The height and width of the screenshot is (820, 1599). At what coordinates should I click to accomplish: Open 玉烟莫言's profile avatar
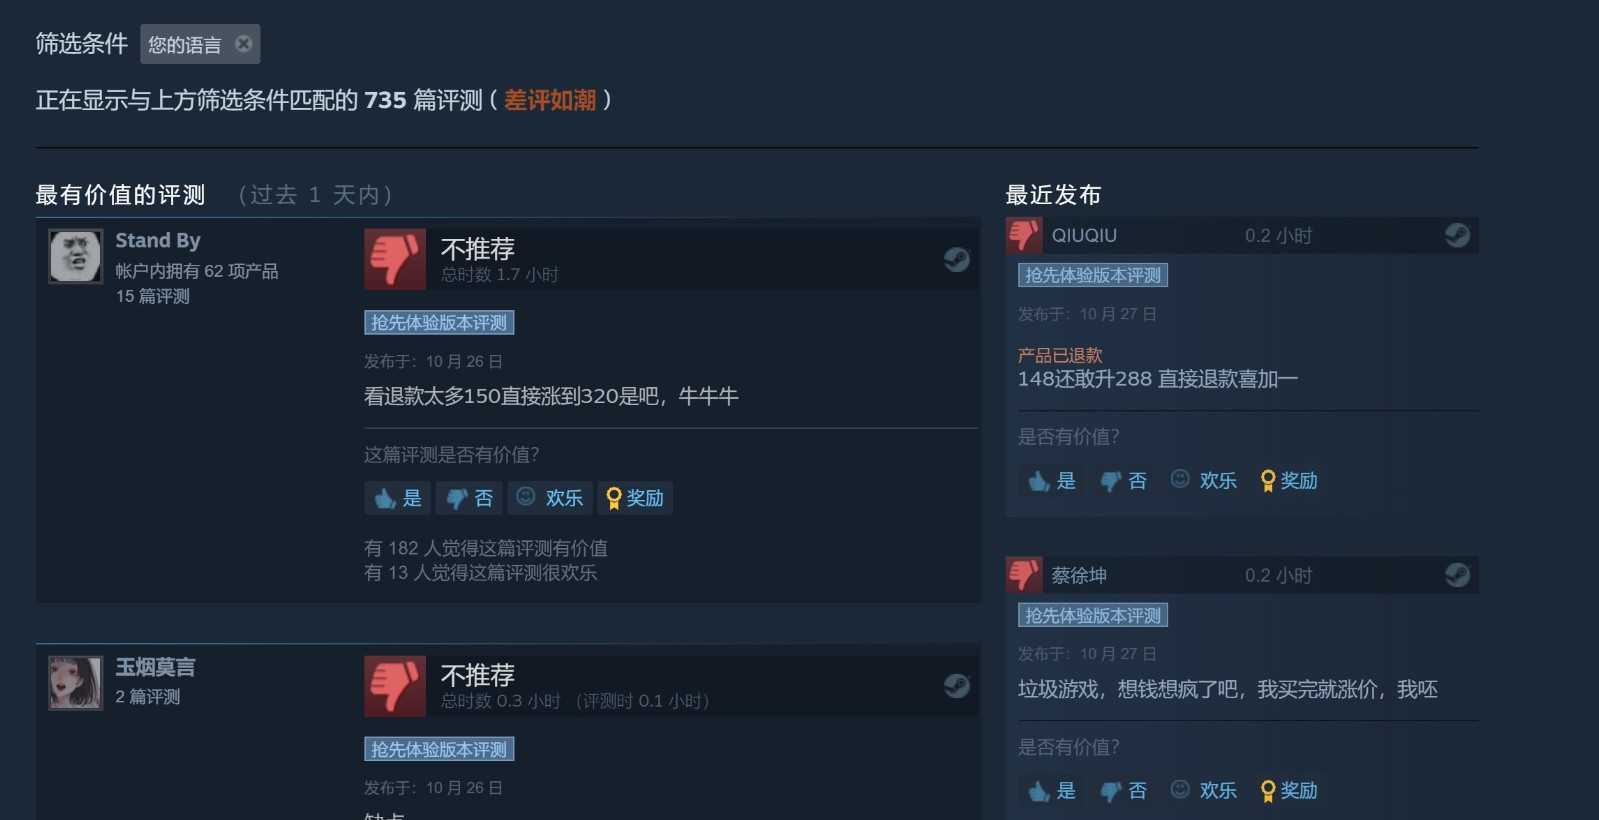point(76,683)
